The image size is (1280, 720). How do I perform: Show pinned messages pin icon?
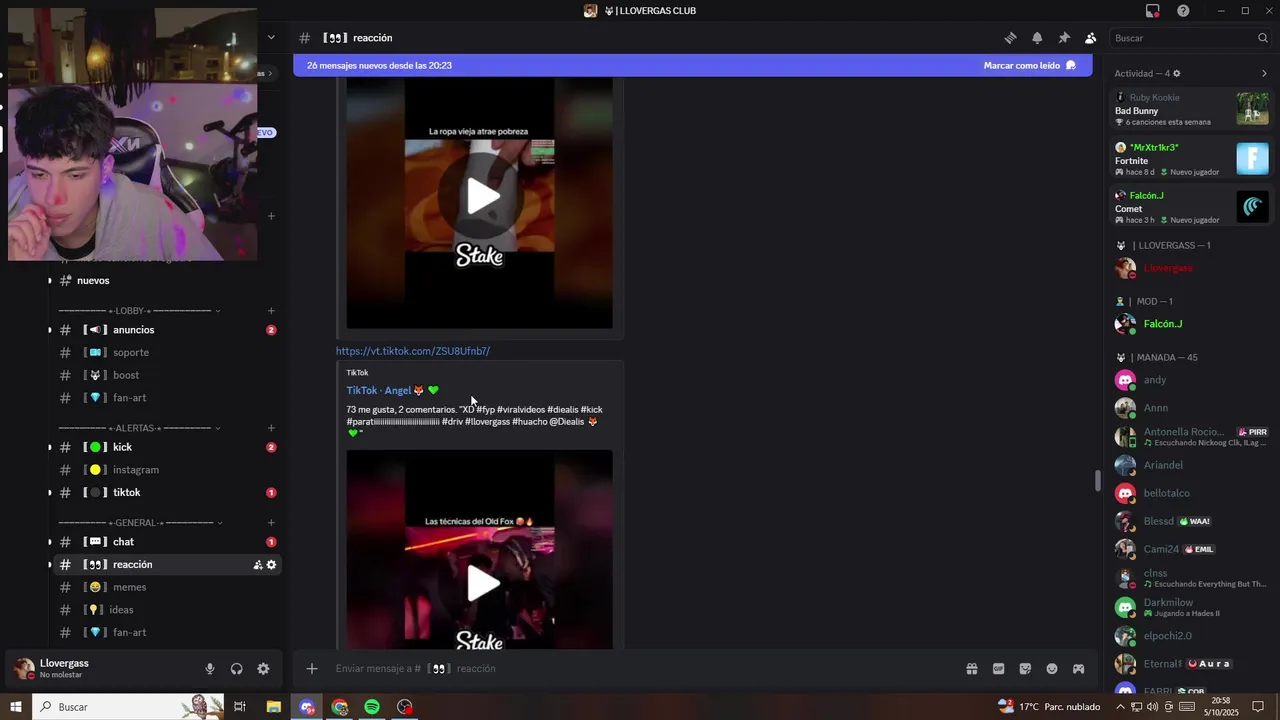1064,38
